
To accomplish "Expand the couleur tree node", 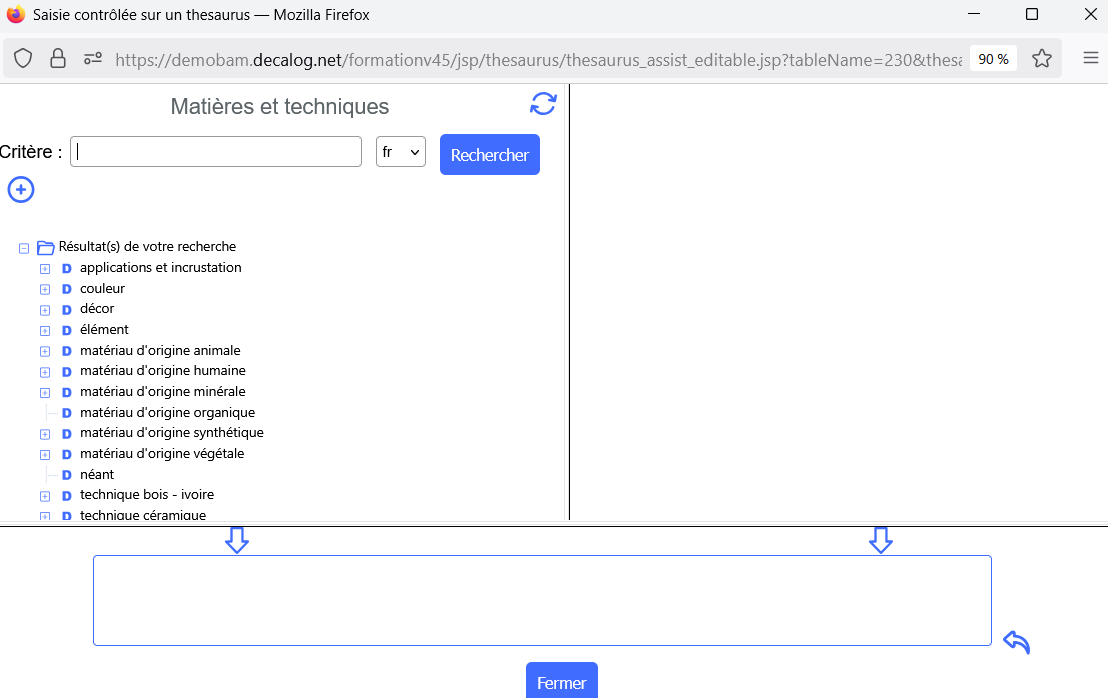I will pos(45,289).
